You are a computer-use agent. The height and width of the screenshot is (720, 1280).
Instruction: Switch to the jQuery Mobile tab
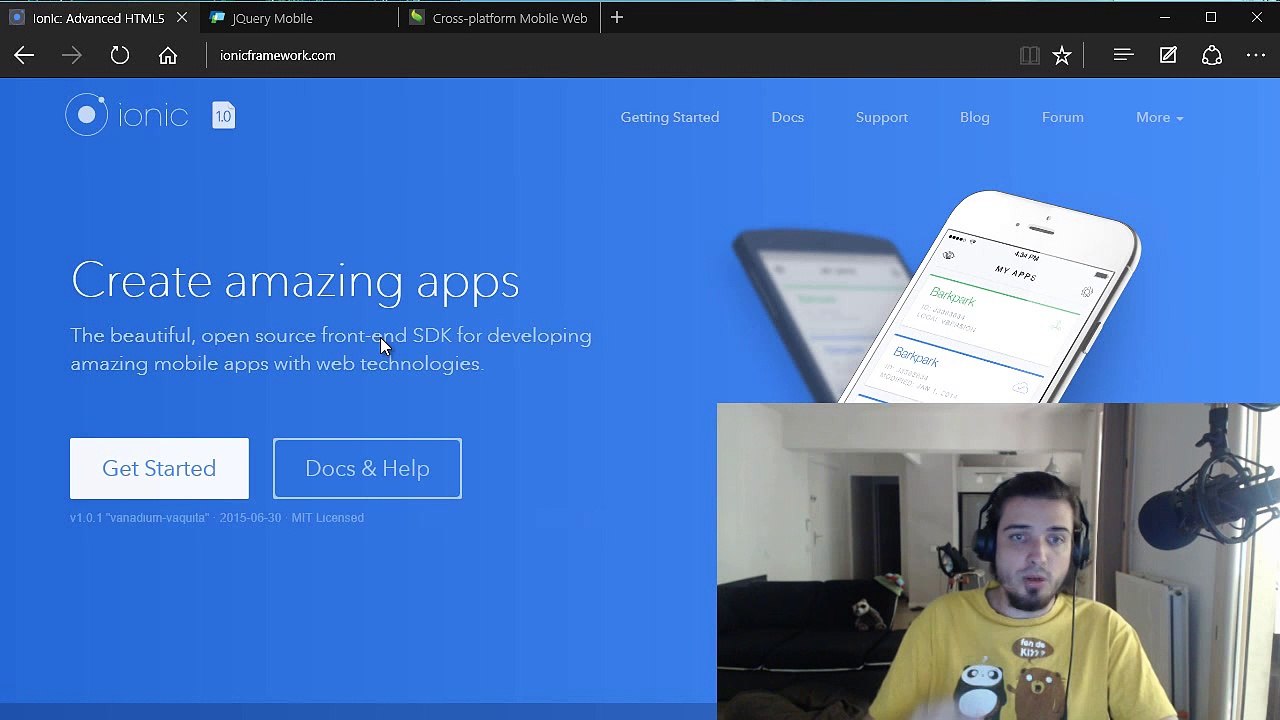pos(297,18)
